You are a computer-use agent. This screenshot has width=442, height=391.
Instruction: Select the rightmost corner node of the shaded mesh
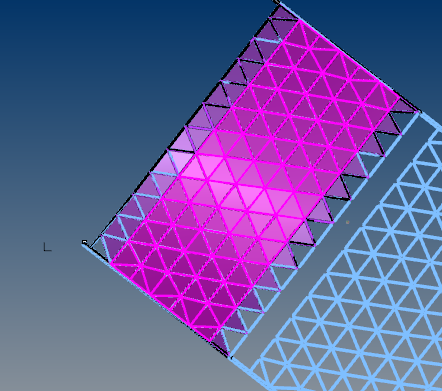point(419,112)
